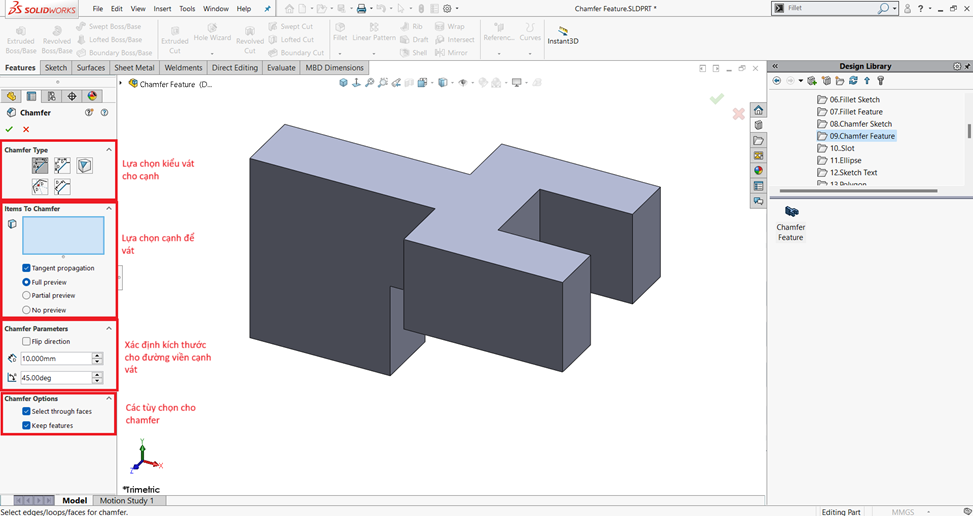Screen dimensions: 973x516
Task: Open the search type dropdown beside magnifier
Action: 895,9
